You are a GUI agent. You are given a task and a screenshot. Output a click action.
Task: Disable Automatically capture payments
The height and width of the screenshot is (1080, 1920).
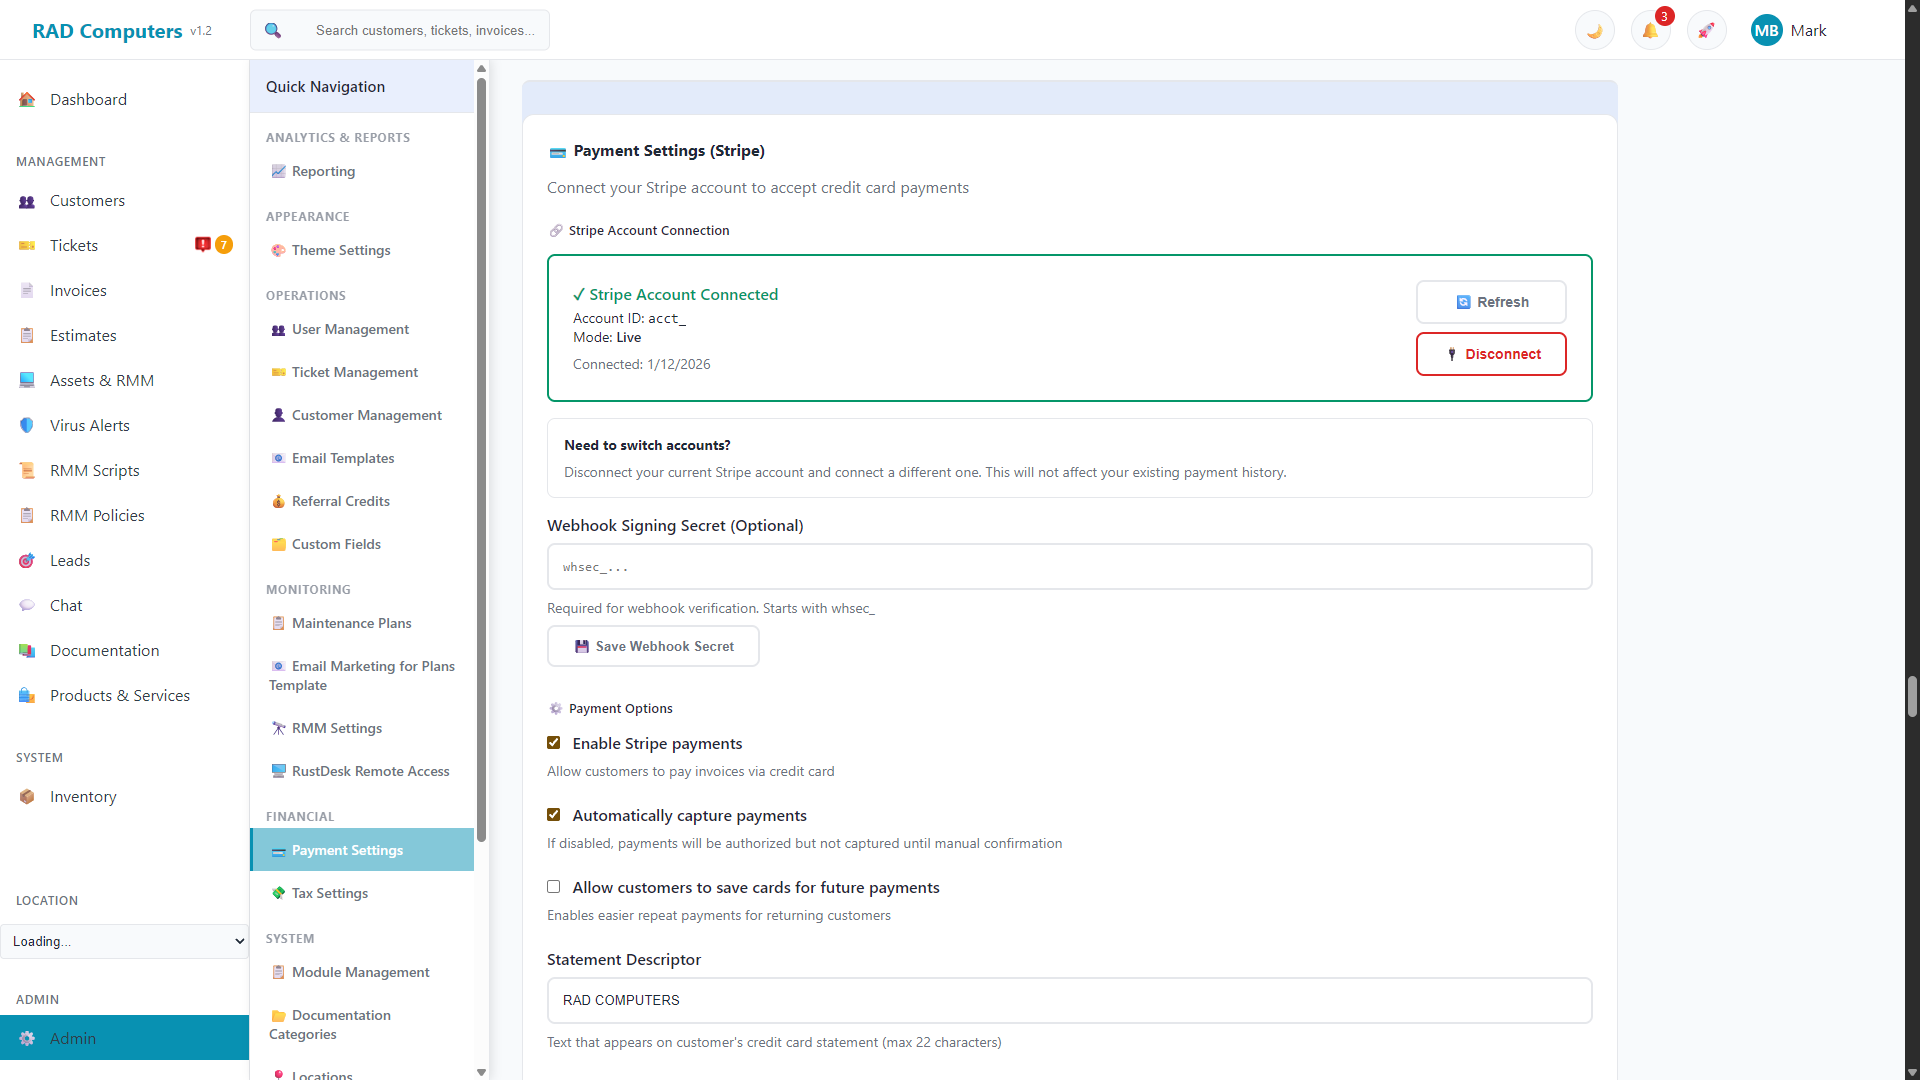coord(553,814)
